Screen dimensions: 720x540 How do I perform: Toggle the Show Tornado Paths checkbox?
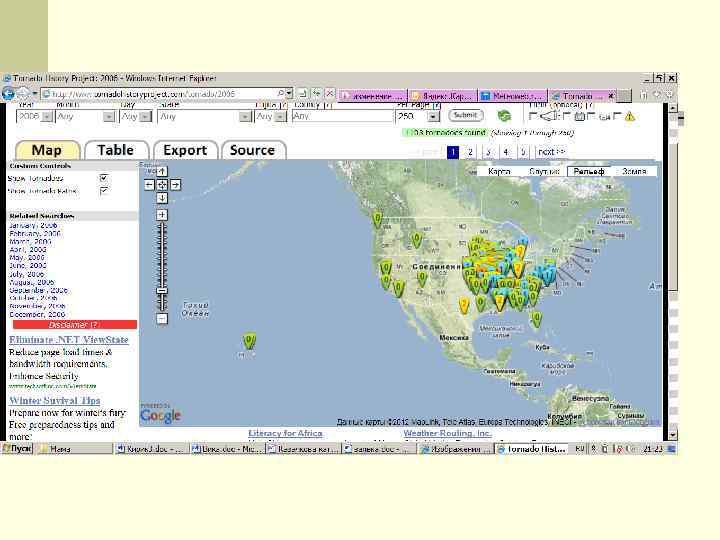click(x=104, y=190)
